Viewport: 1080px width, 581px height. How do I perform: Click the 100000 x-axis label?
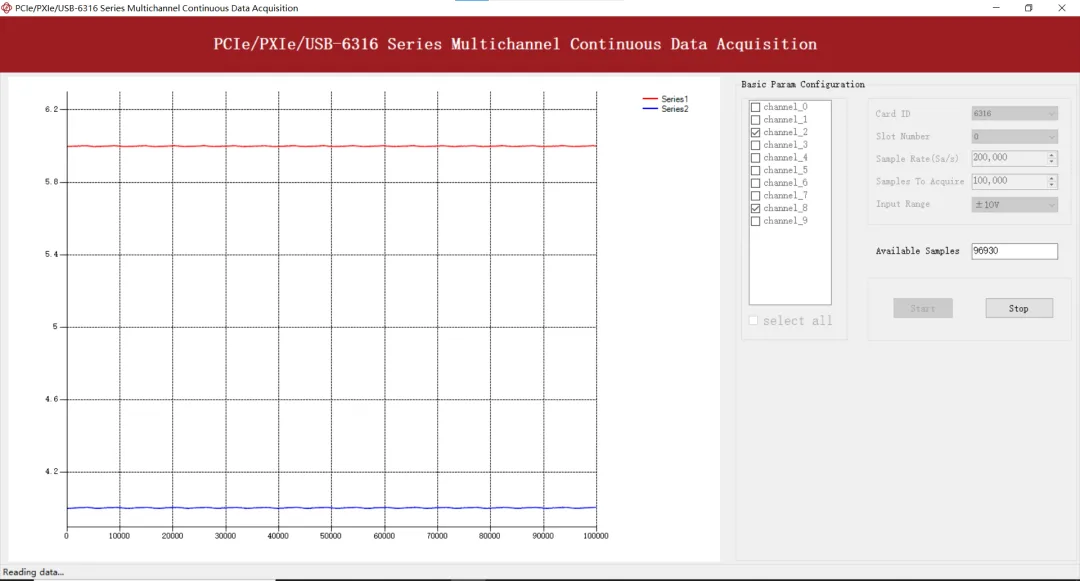point(596,536)
